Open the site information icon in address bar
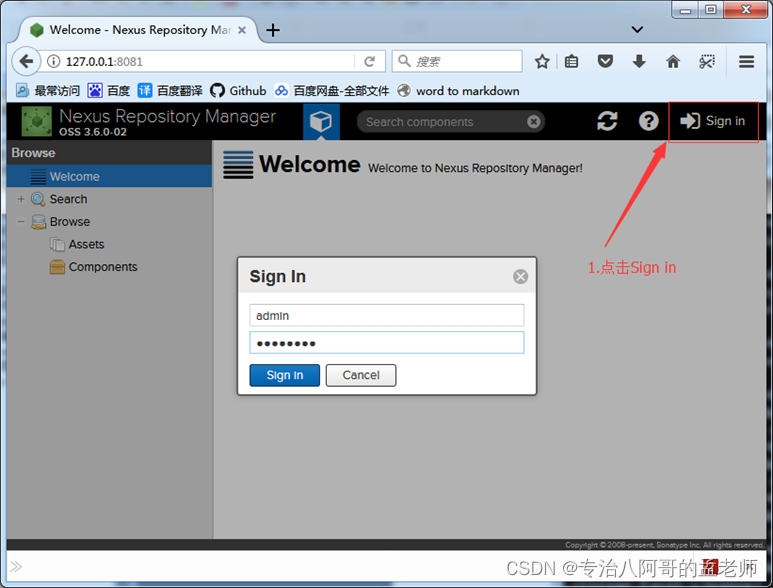This screenshot has width=773, height=588. [x=53, y=62]
